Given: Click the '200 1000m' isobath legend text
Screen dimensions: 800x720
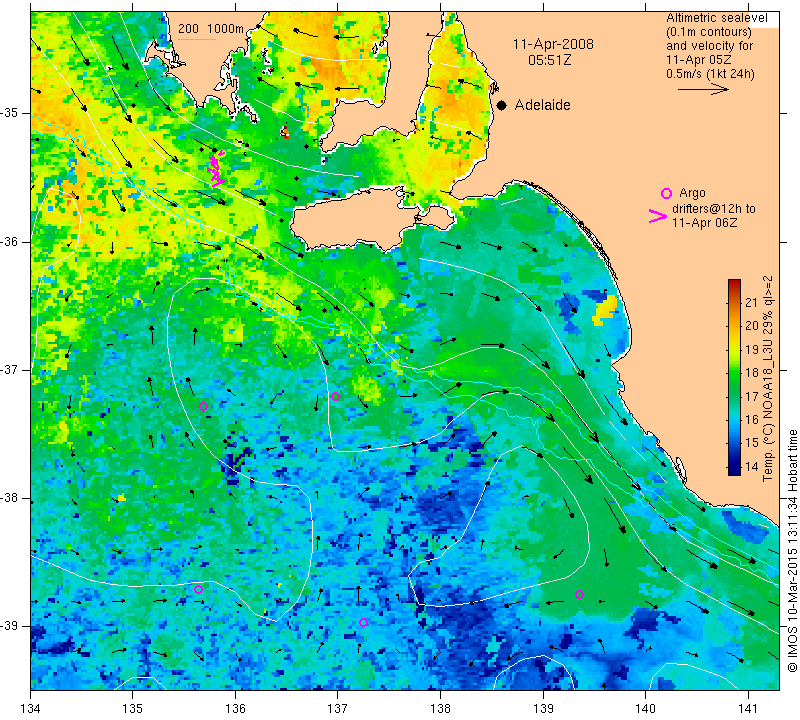Looking at the screenshot, I should [x=211, y=29].
